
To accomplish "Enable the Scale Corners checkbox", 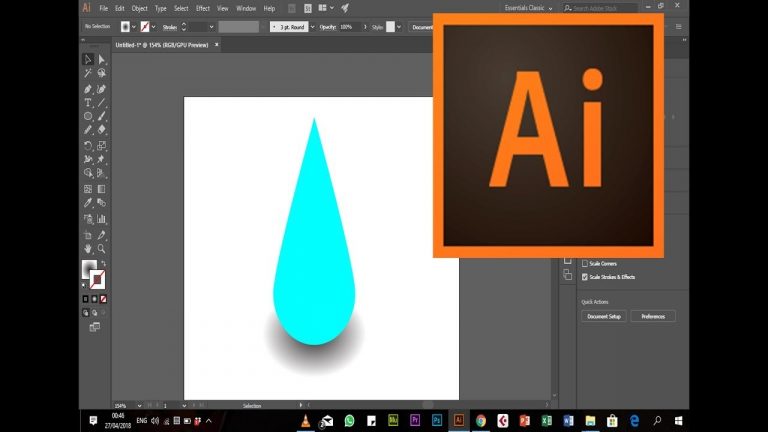I will (585, 264).
